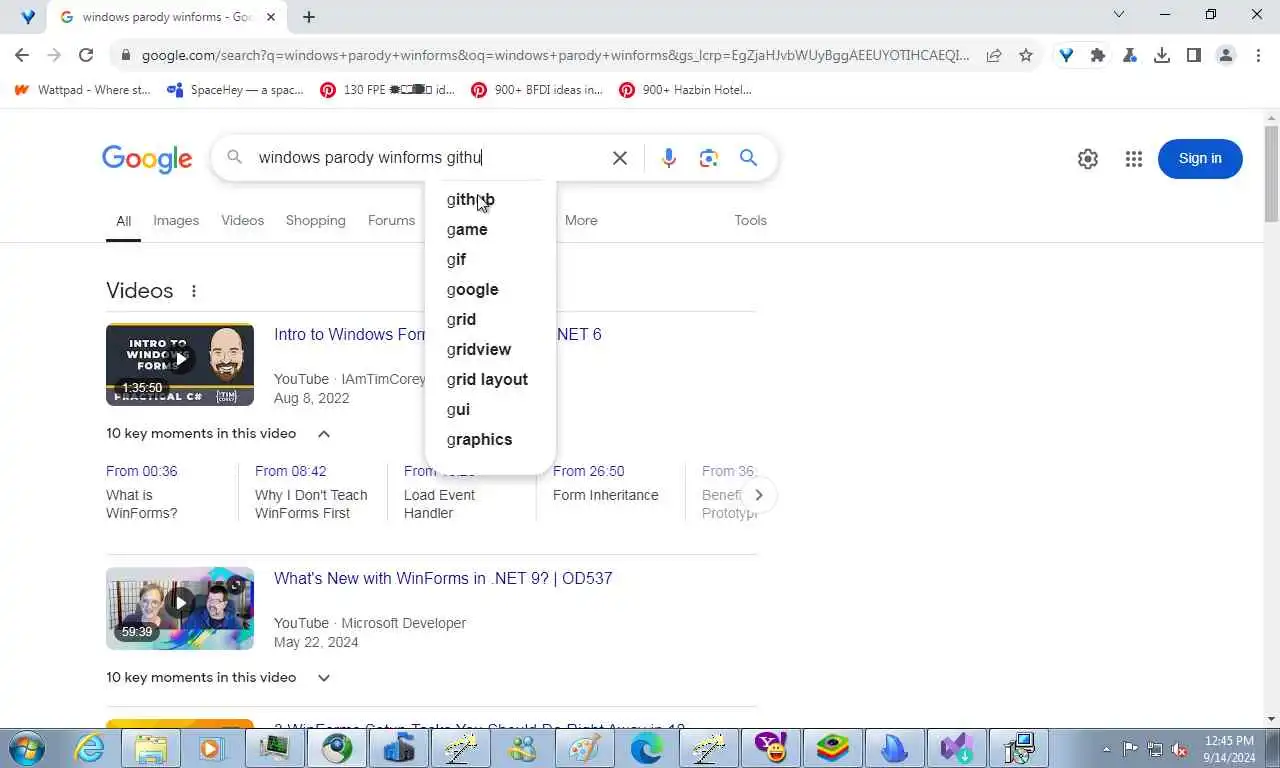Open the Extensions puzzle menu

click(1098, 55)
